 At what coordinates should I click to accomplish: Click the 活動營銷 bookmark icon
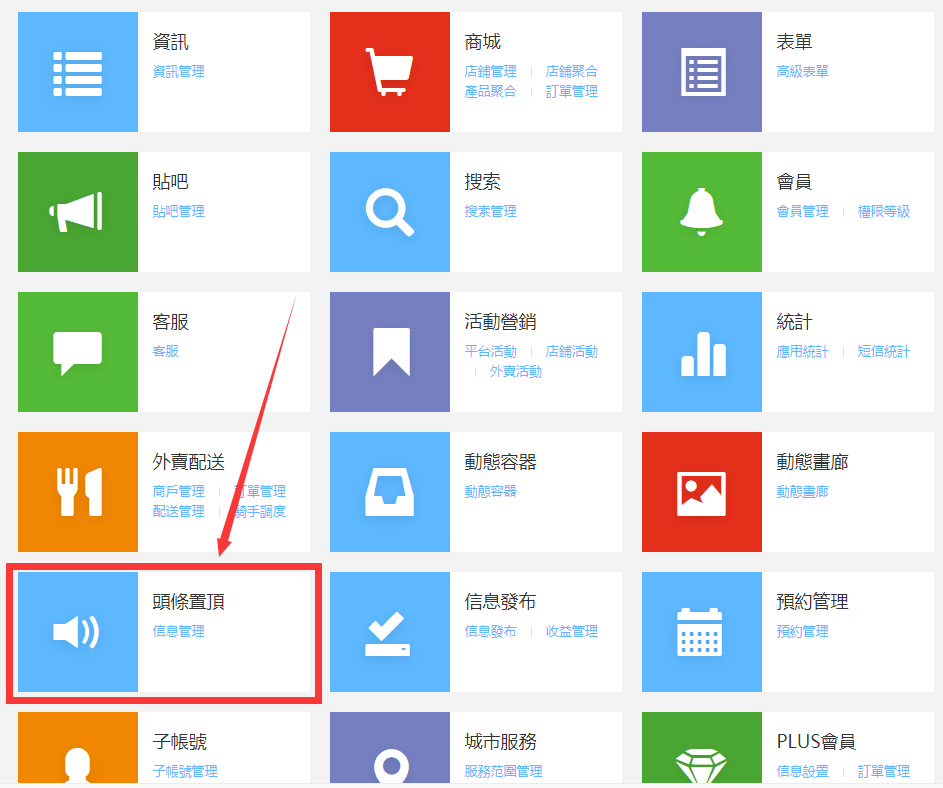tap(390, 352)
